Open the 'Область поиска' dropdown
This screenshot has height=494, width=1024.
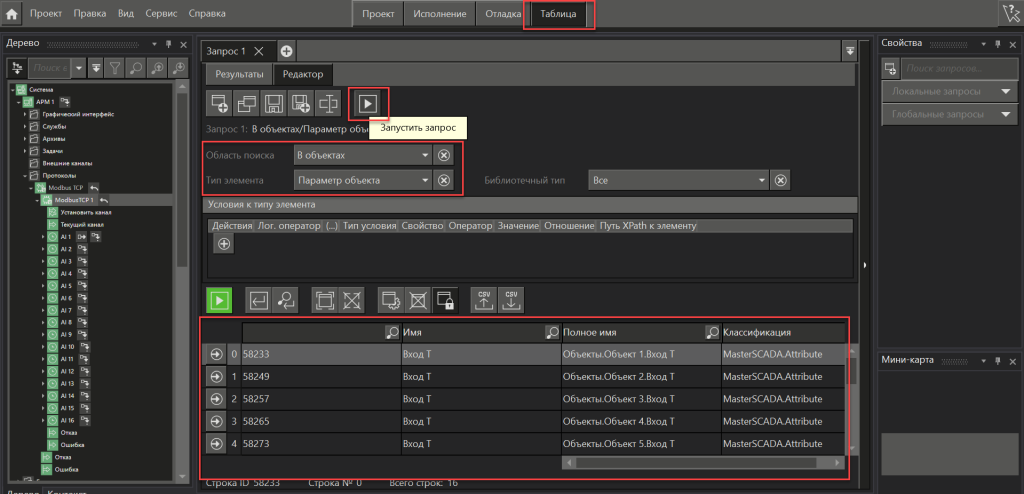[426, 155]
